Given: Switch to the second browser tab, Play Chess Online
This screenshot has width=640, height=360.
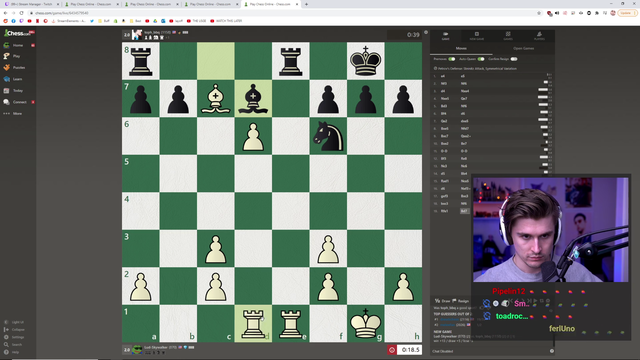Looking at the screenshot, I should [x=91, y=4].
